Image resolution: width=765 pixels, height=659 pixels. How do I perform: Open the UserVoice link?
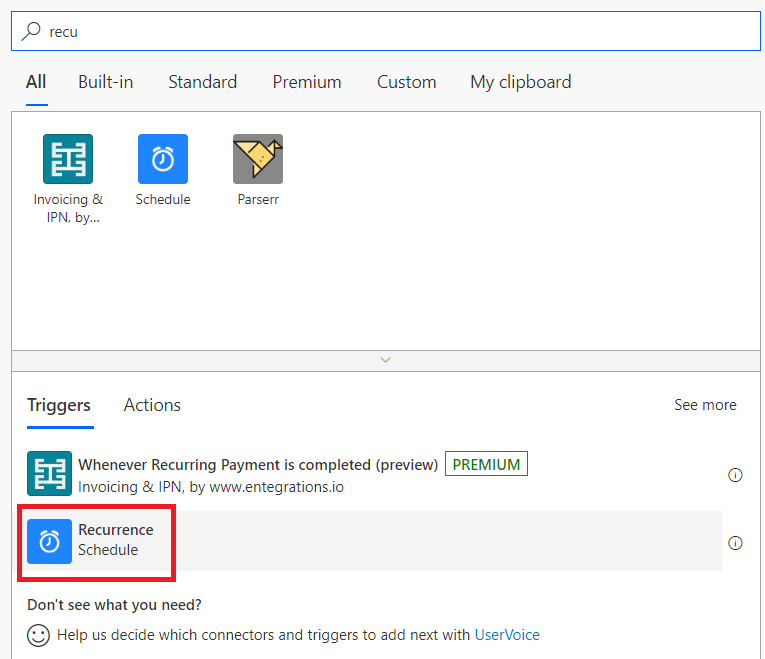(x=507, y=635)
